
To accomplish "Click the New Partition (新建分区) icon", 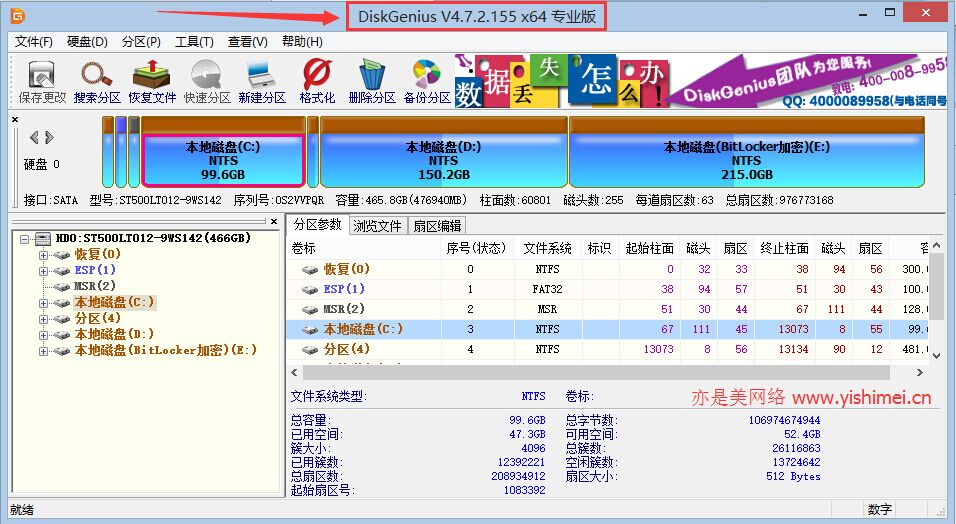I will tap(262, 81).
